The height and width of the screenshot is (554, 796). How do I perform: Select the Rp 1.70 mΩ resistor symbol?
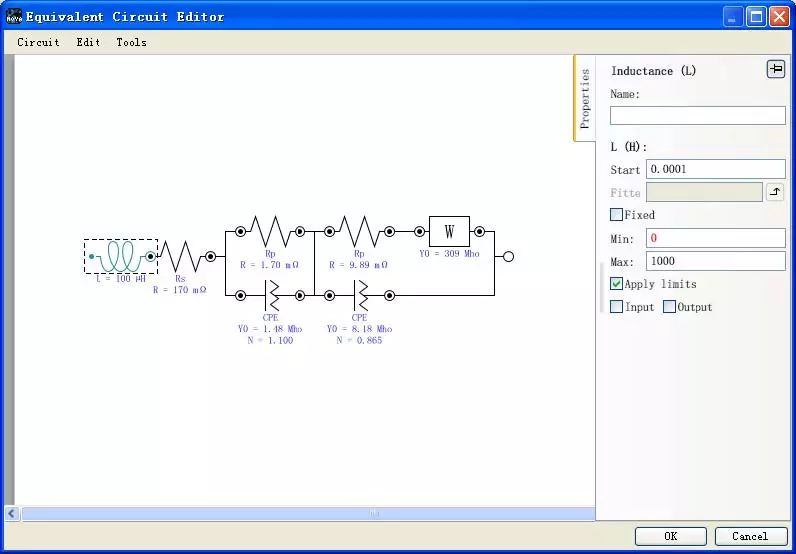[x=270, y=232]
